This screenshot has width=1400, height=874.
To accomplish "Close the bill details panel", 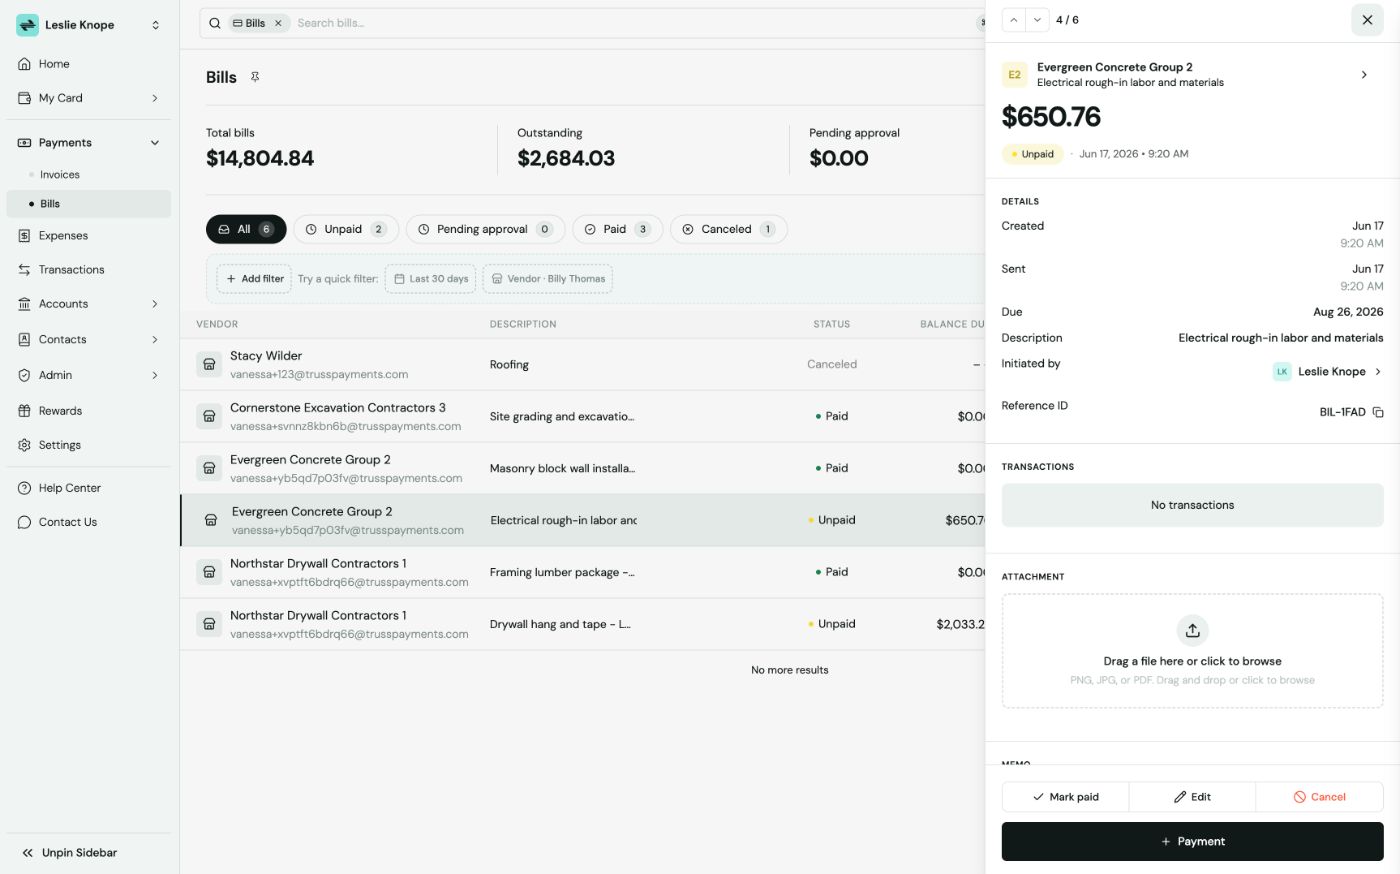I will (1367, 20).
